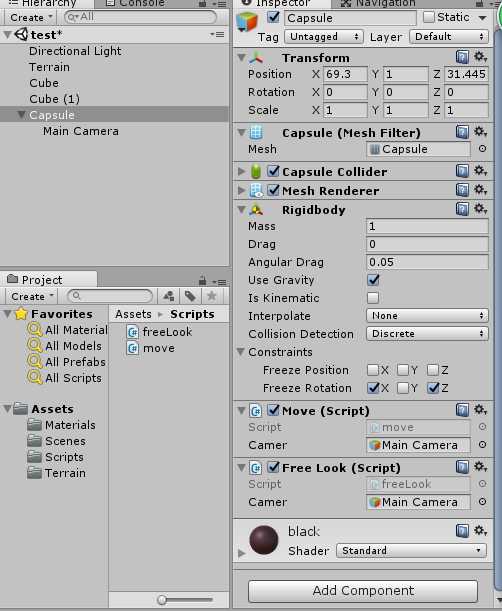Viewport: 502px width, 611px height.
Task: Open Move (Script) help icon
Action: pyautogui.click(x=462, y=410)
